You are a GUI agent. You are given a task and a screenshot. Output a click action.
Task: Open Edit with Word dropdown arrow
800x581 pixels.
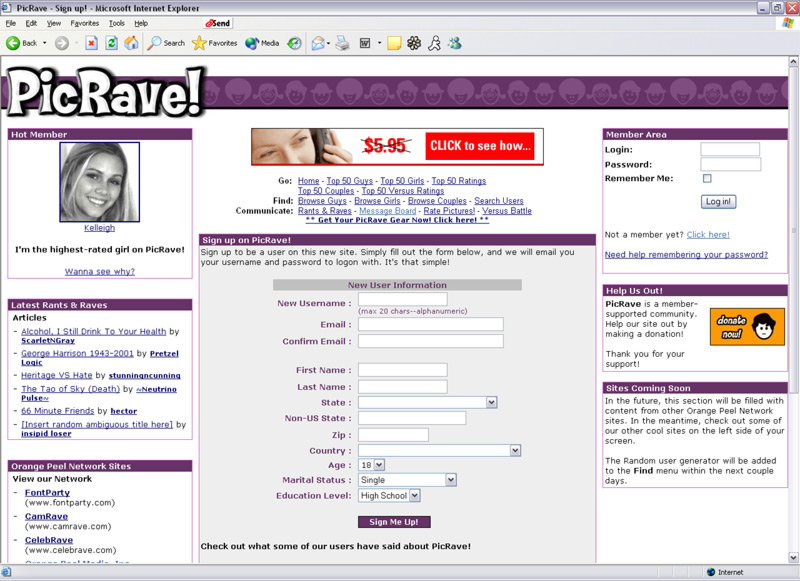click(379, 43)
